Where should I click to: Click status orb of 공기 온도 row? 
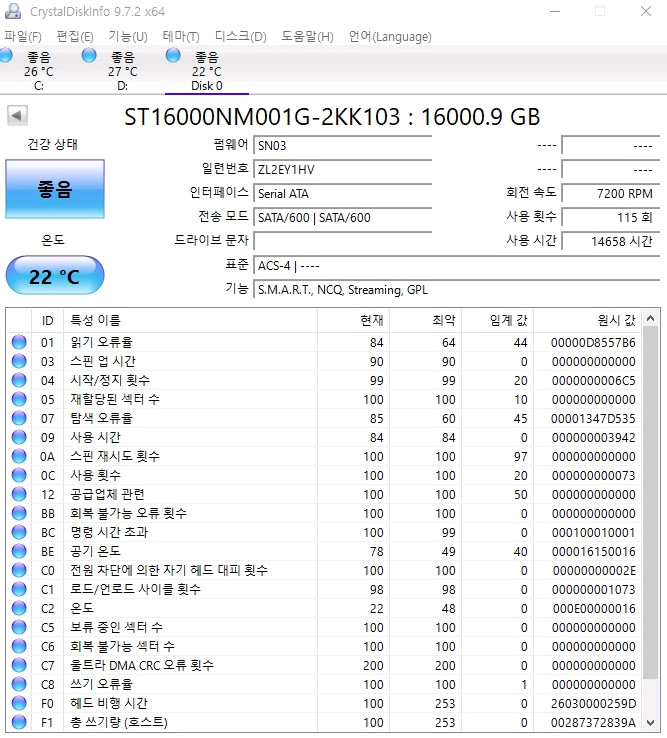click(x=19, y=551)
